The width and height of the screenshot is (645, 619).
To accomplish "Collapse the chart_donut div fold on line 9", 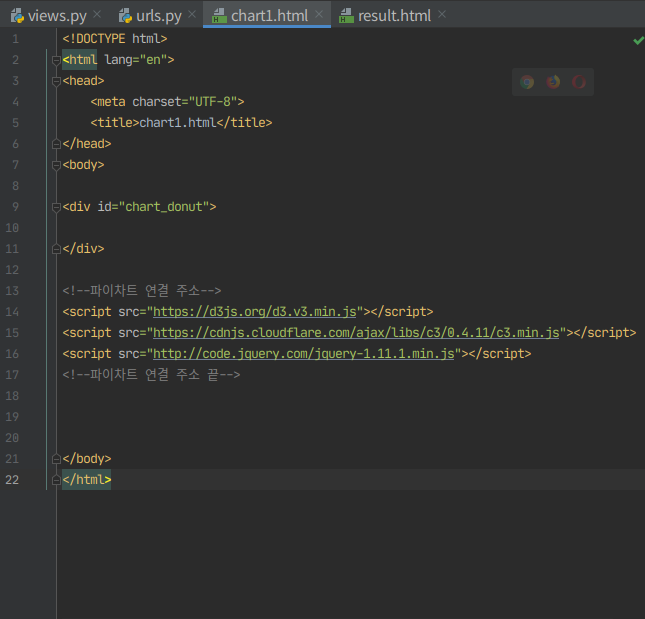I will (56, 207).
